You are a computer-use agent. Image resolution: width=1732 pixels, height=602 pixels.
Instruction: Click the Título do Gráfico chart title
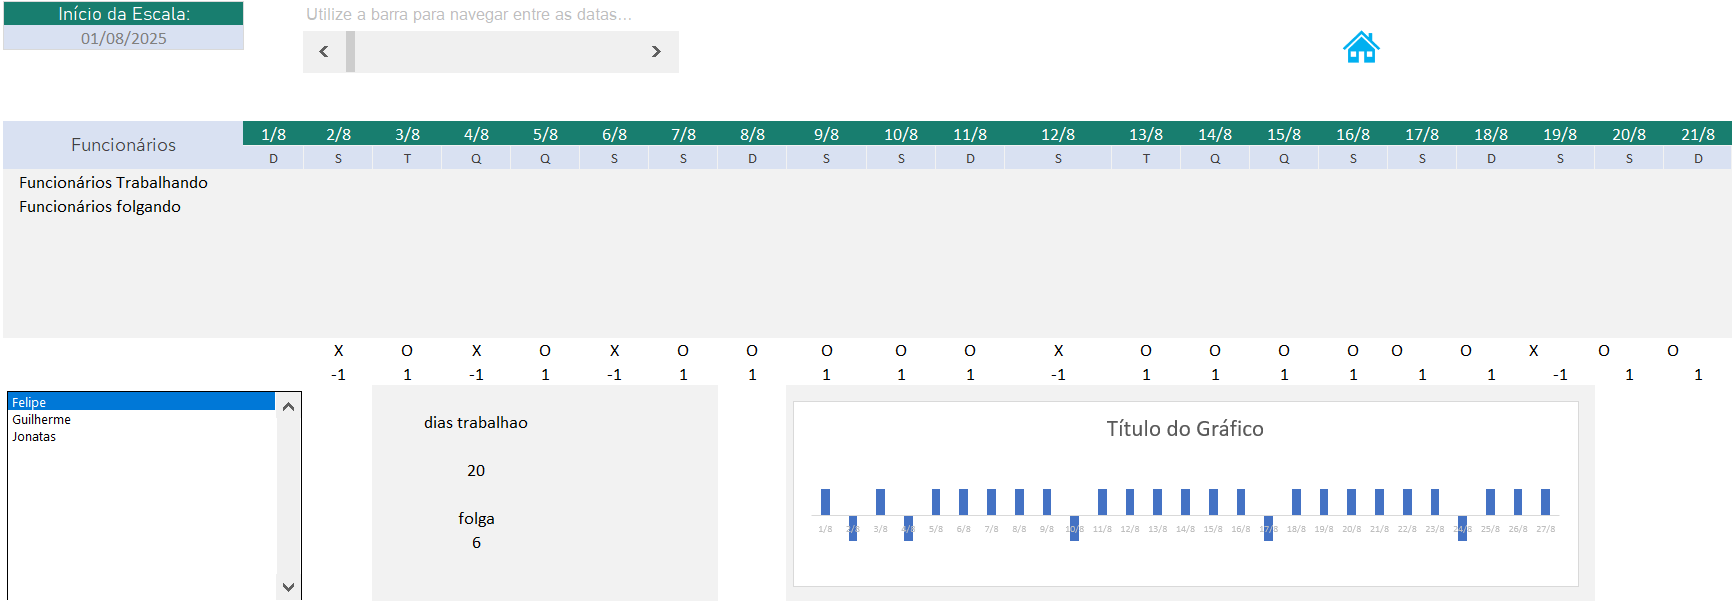click(1184, 429)
